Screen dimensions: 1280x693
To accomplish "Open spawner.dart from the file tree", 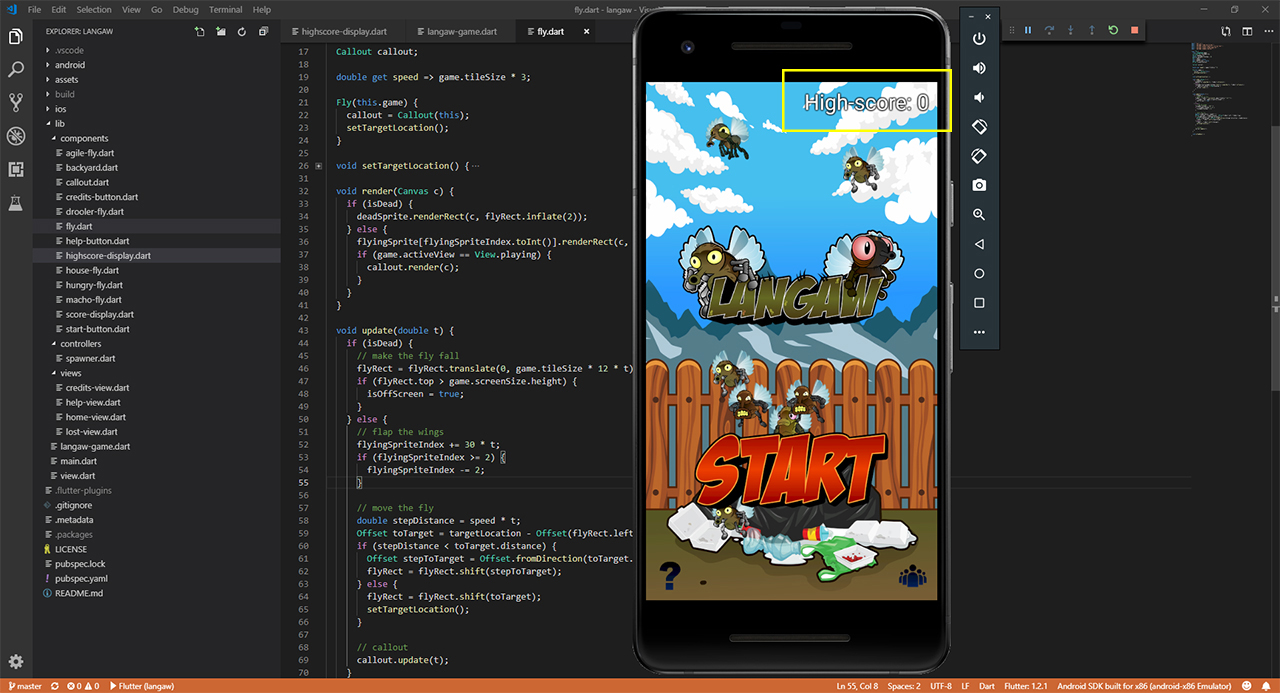I will pyautogui.click(x=90, y=358).
